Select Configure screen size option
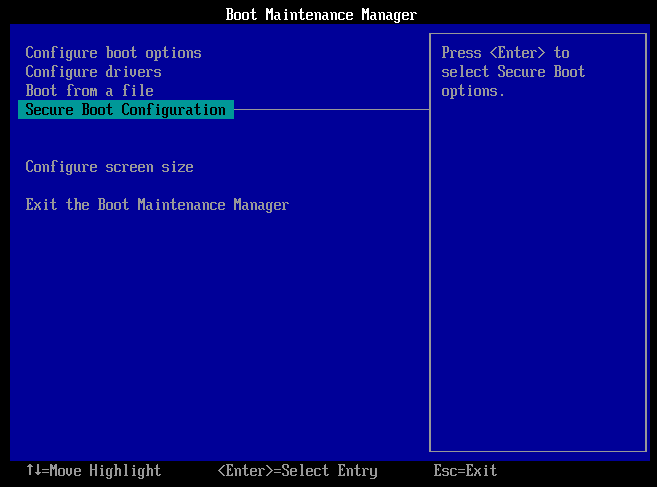The height and width of the screenshot is (487, 657). [109, 167]
